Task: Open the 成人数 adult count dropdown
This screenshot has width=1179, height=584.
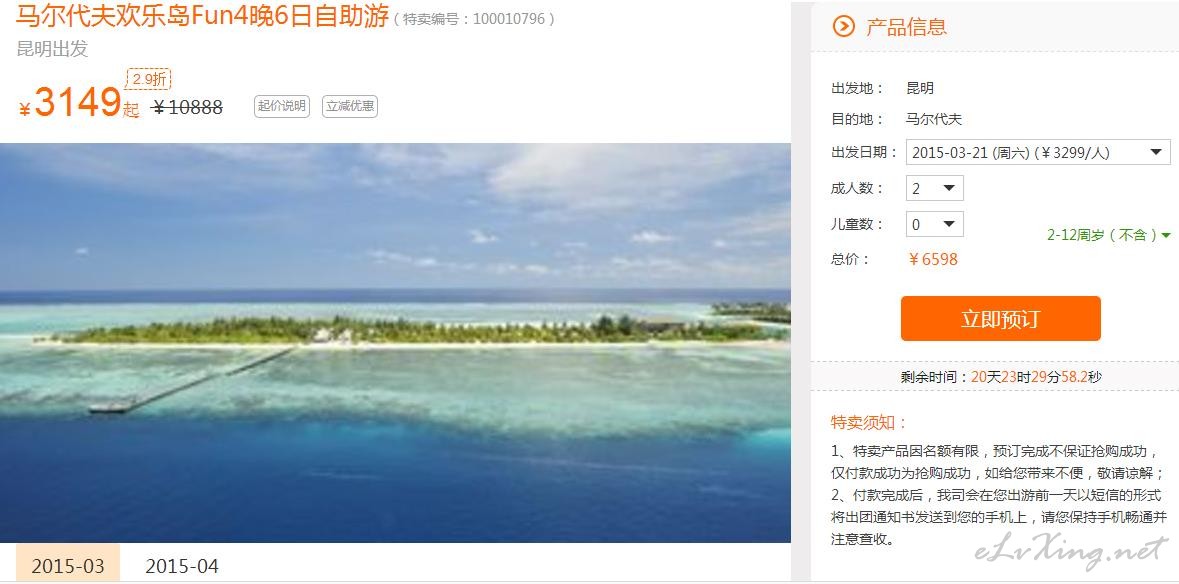Action: click(934, 188)
